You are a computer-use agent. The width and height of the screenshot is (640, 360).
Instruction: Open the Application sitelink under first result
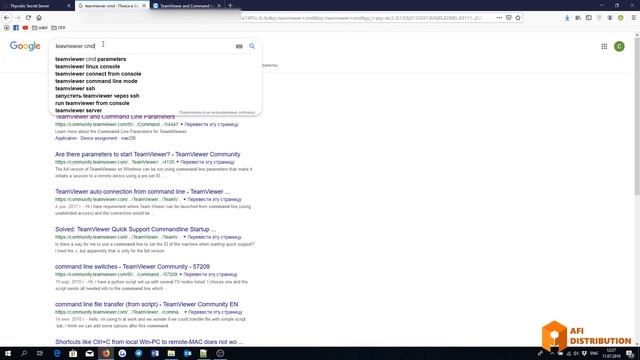coord(66,138)
